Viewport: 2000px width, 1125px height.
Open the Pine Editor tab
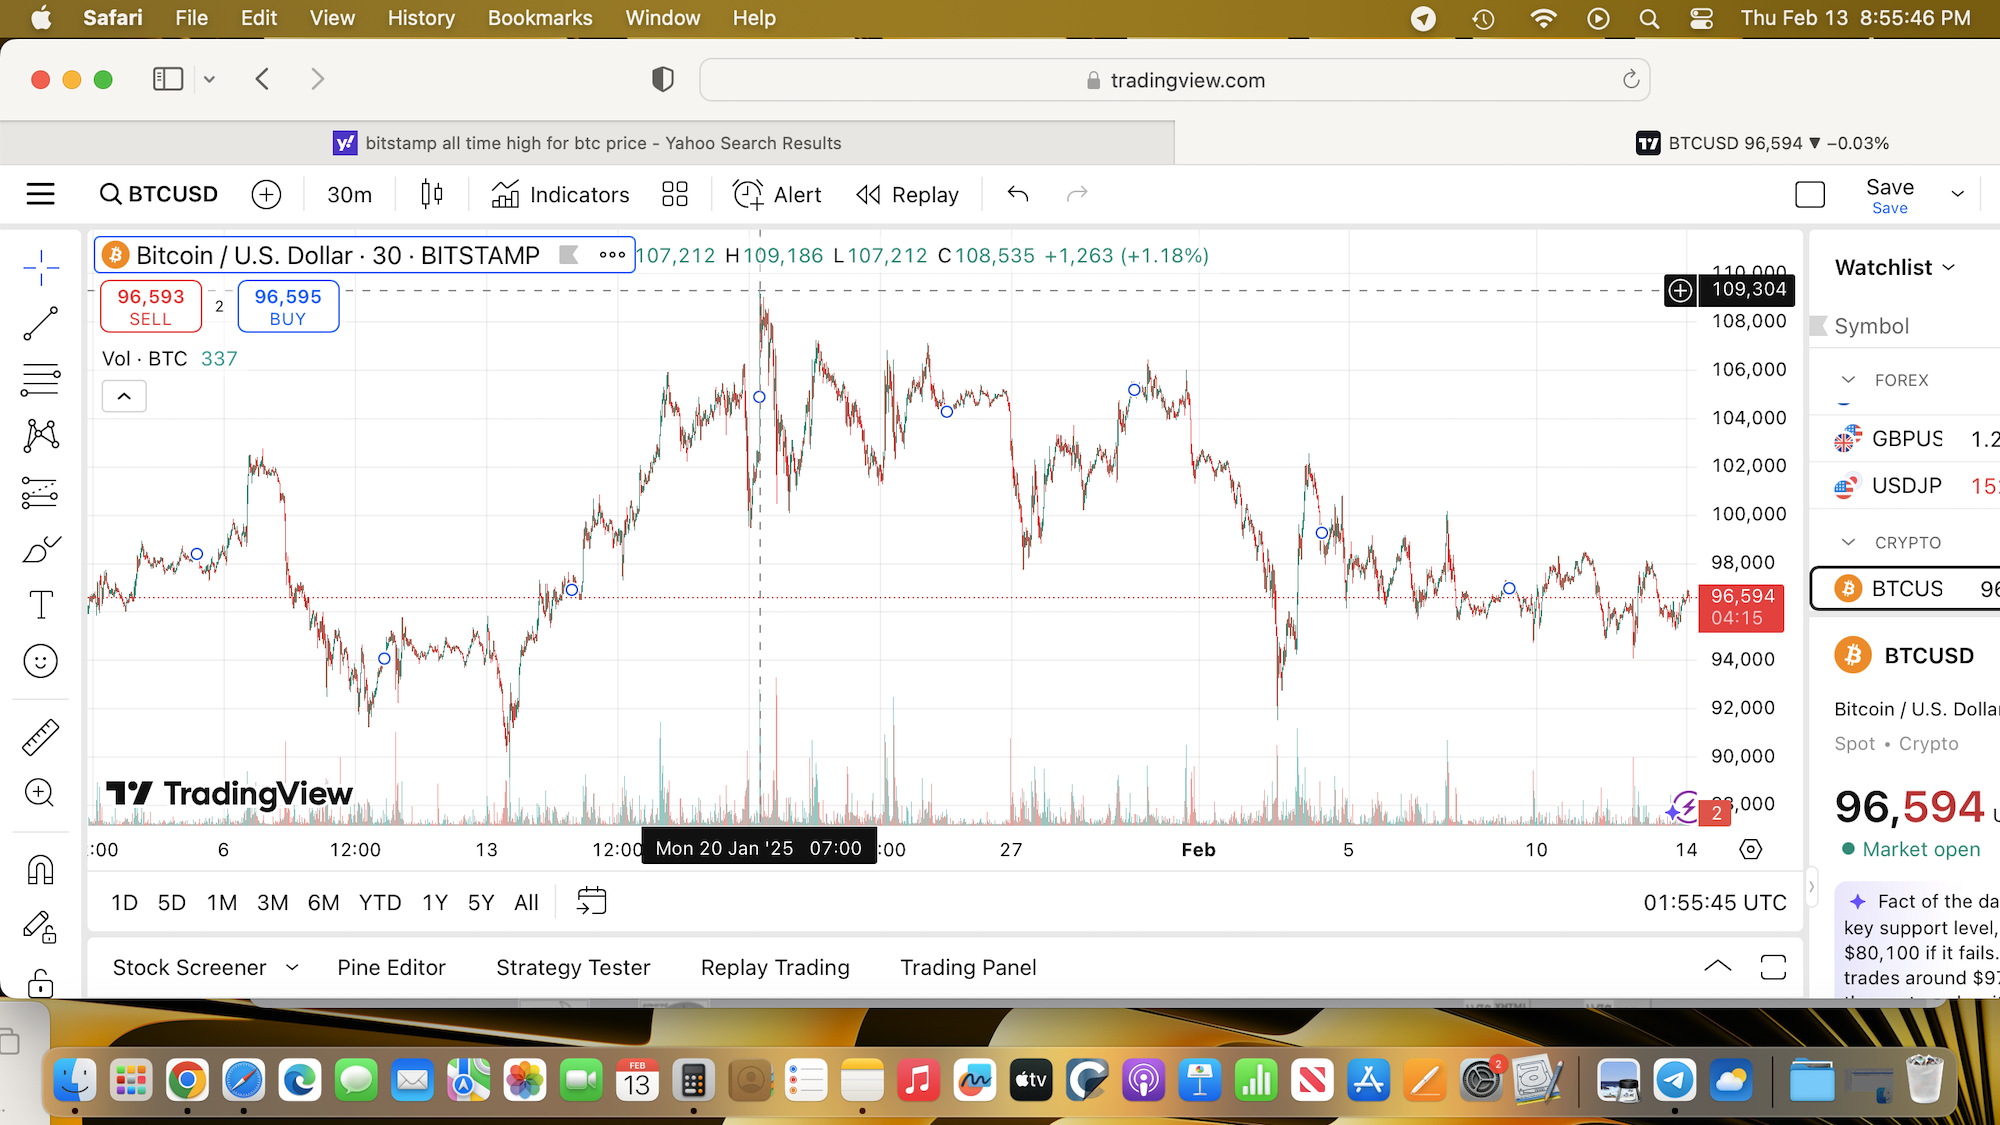(391, 967)
